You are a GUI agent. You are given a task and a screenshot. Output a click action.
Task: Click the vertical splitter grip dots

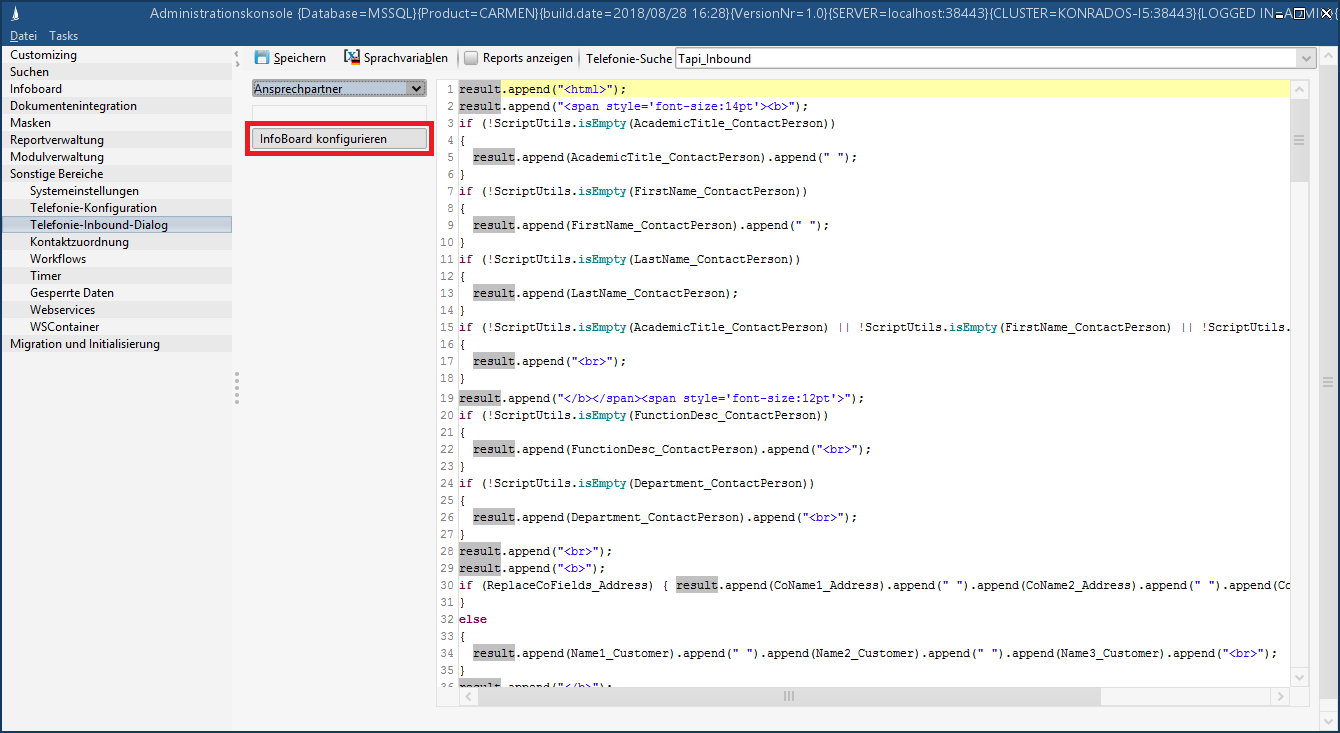tap(237, 388)
